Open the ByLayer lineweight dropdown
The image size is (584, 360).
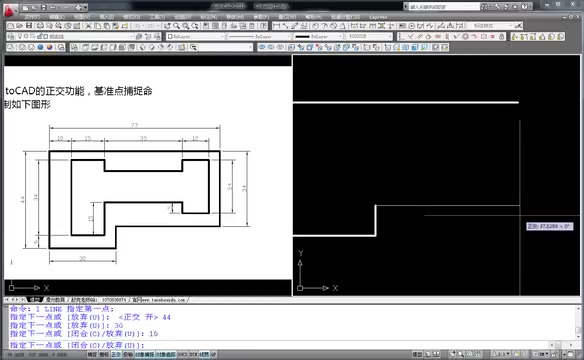318,36
